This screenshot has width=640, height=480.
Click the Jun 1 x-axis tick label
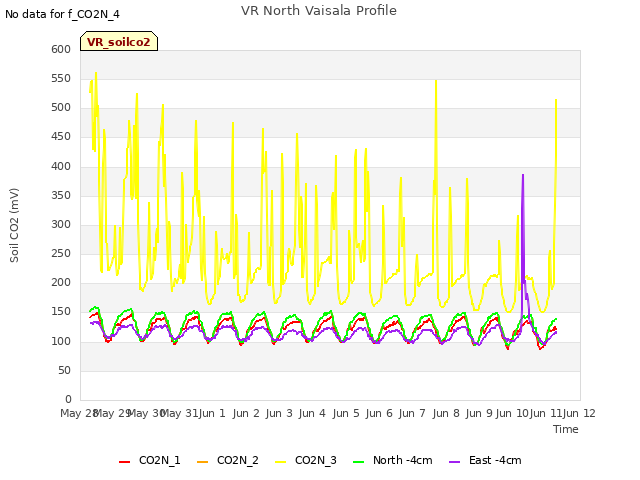point(212,413)
